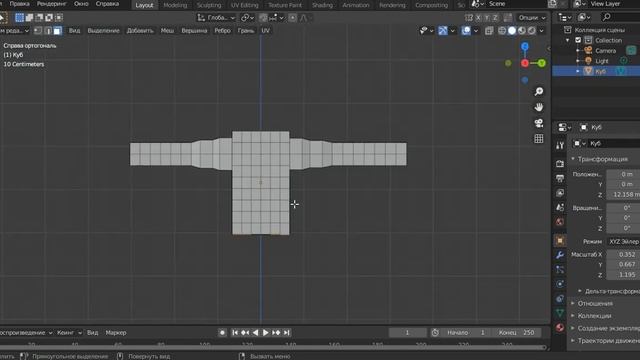The height and width of the screenshot is (360, 640).
Task: Switch to the Sculpting workspace tab
Action: [209, 5]
